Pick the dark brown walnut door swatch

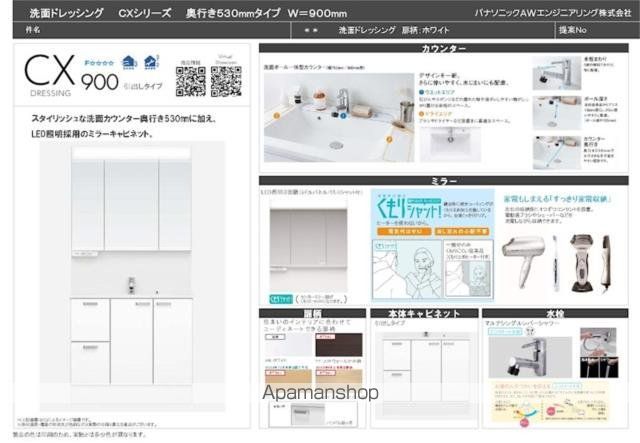tap(339, 345)
